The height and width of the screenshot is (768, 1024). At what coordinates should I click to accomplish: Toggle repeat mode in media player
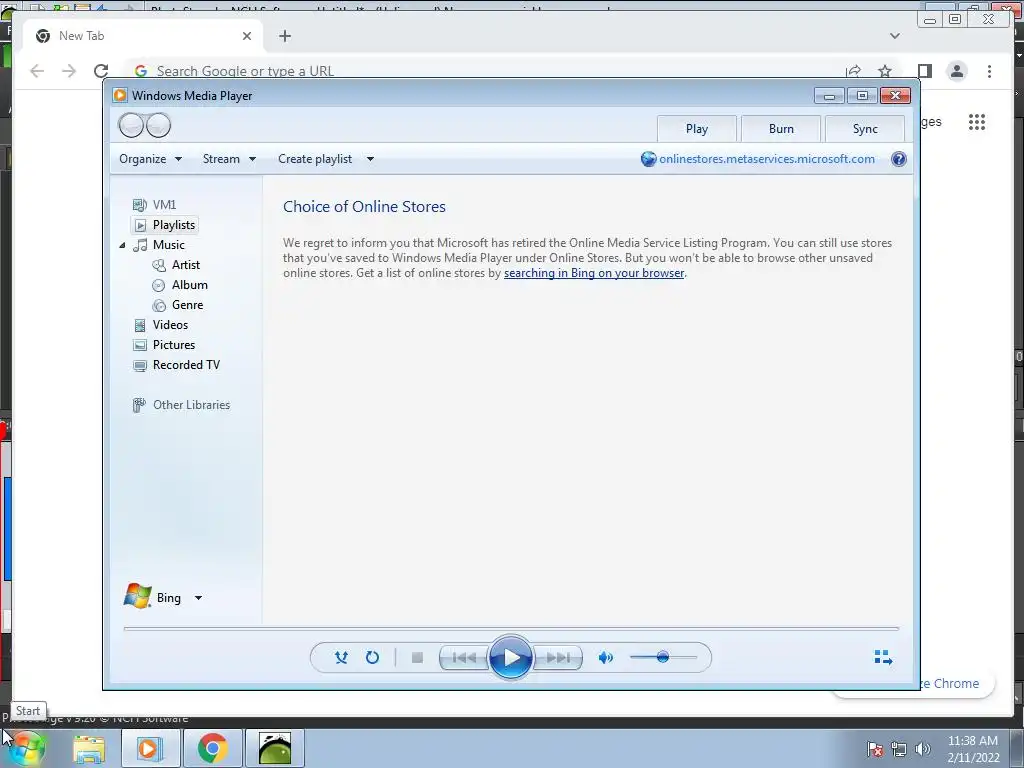point(372,658)
